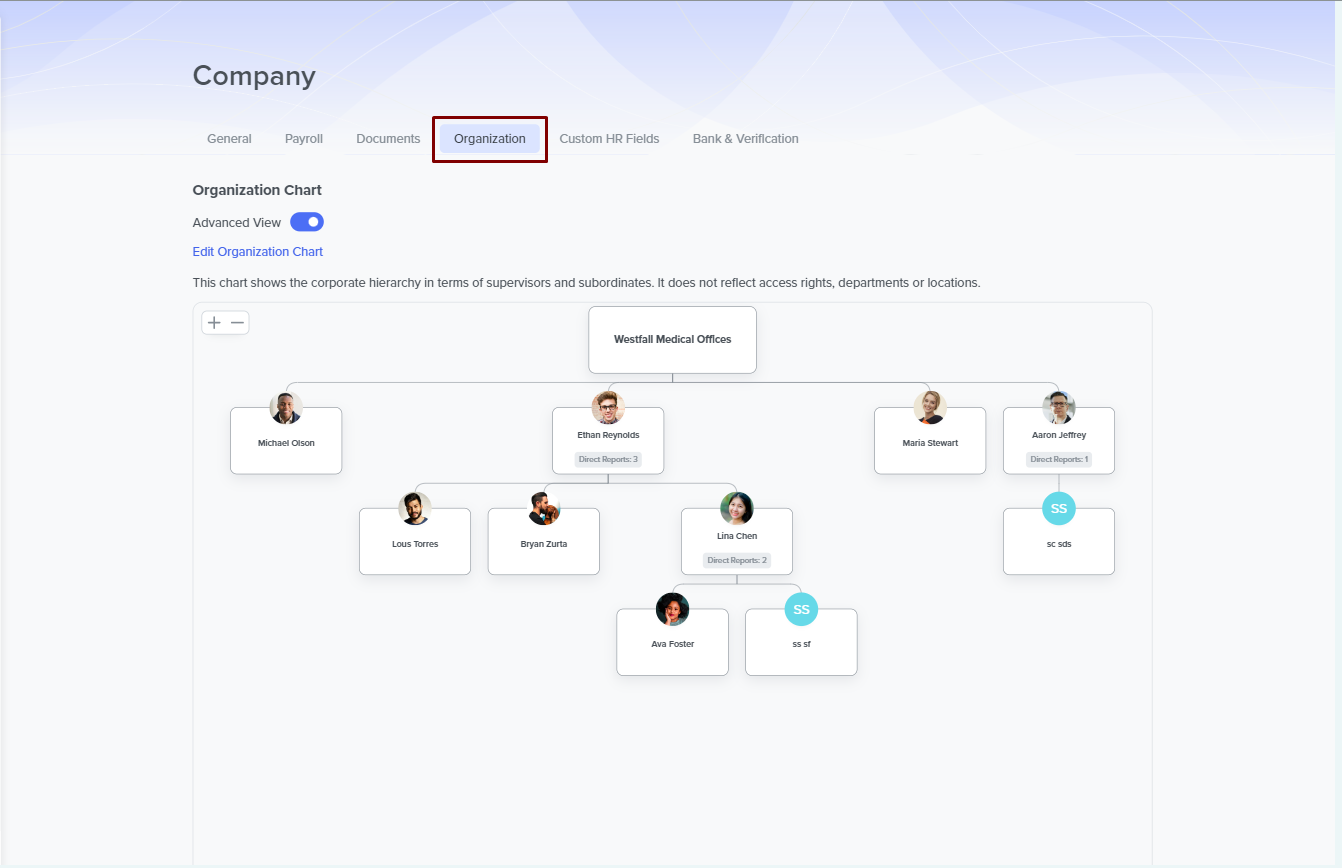Click the SS initials avatar for sc sds
The height and width of the screenshot is (868, 1342).
point(1059,509)
